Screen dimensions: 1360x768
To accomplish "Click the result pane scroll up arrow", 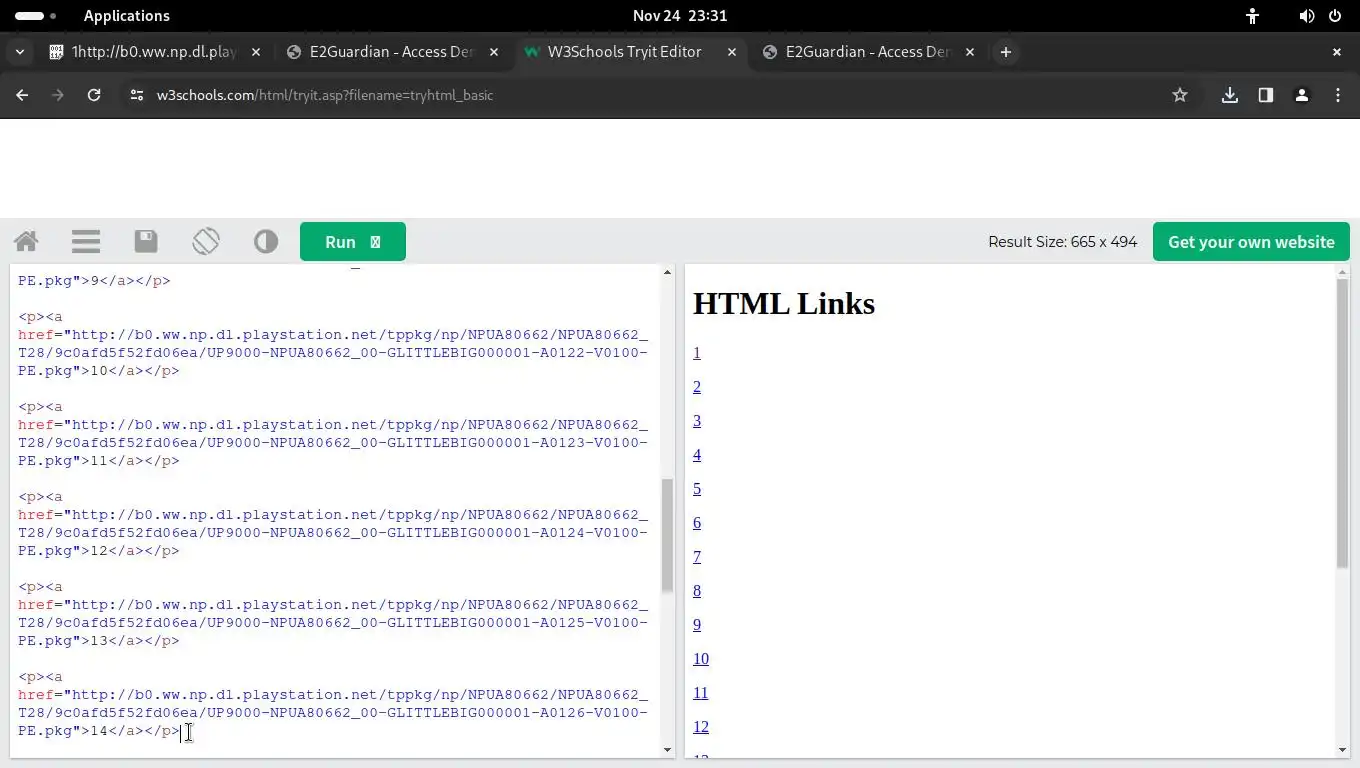I will (x=1343, y=272).
